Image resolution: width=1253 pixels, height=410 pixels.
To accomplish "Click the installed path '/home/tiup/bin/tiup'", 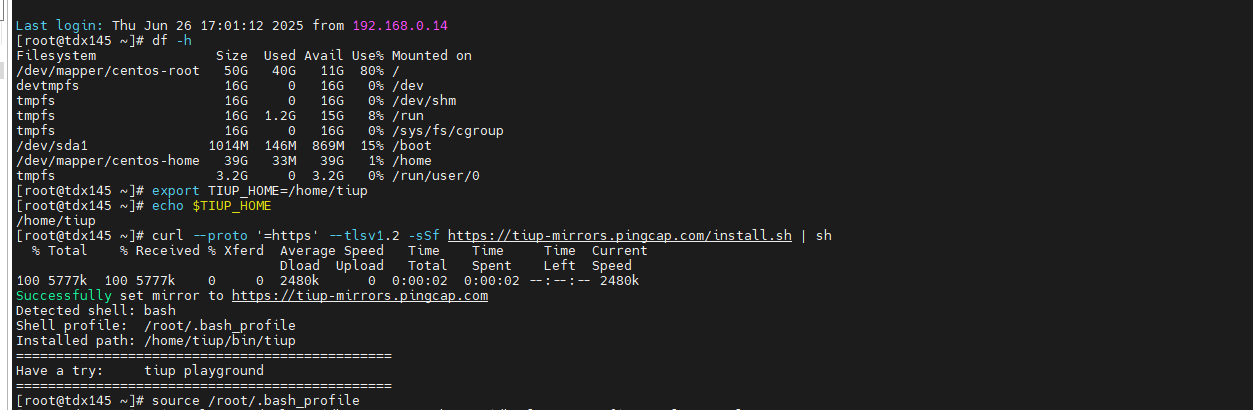I will coord(220,341).
